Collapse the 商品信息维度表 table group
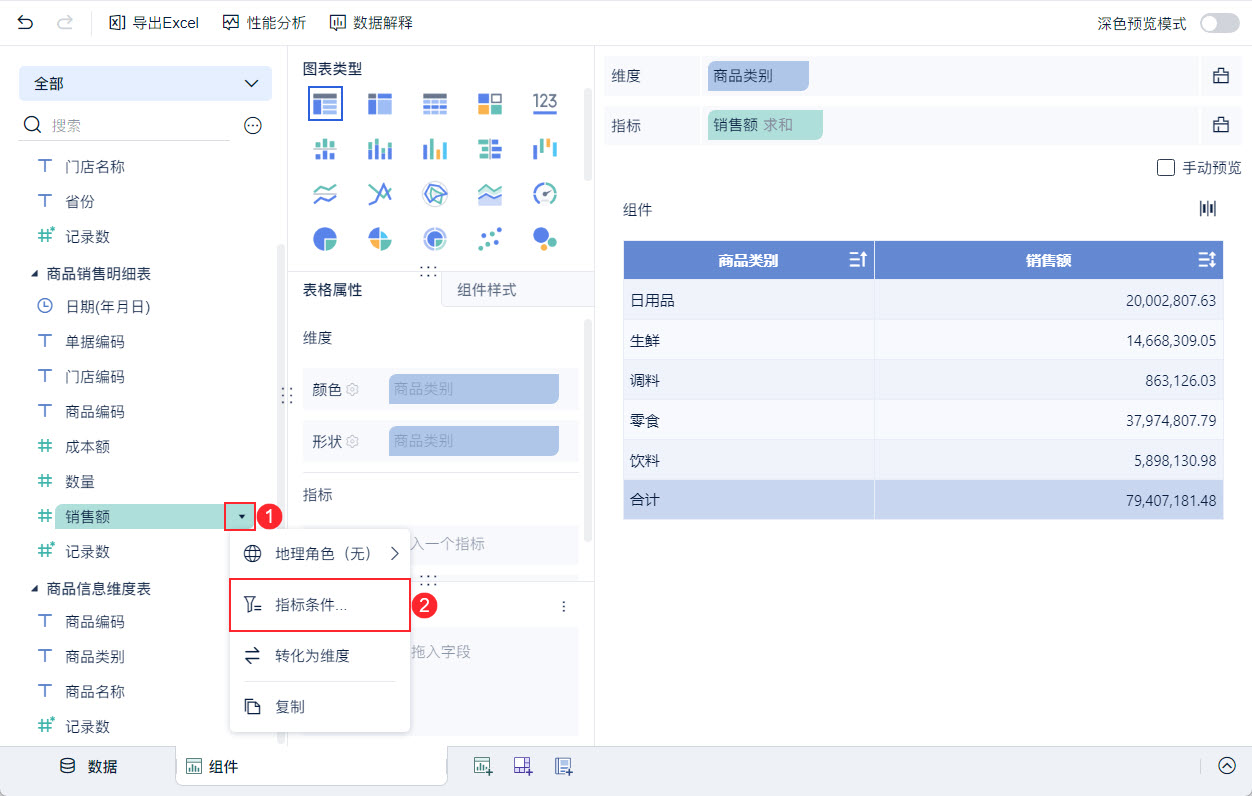Screen dimensions: 1252x796 34,589
